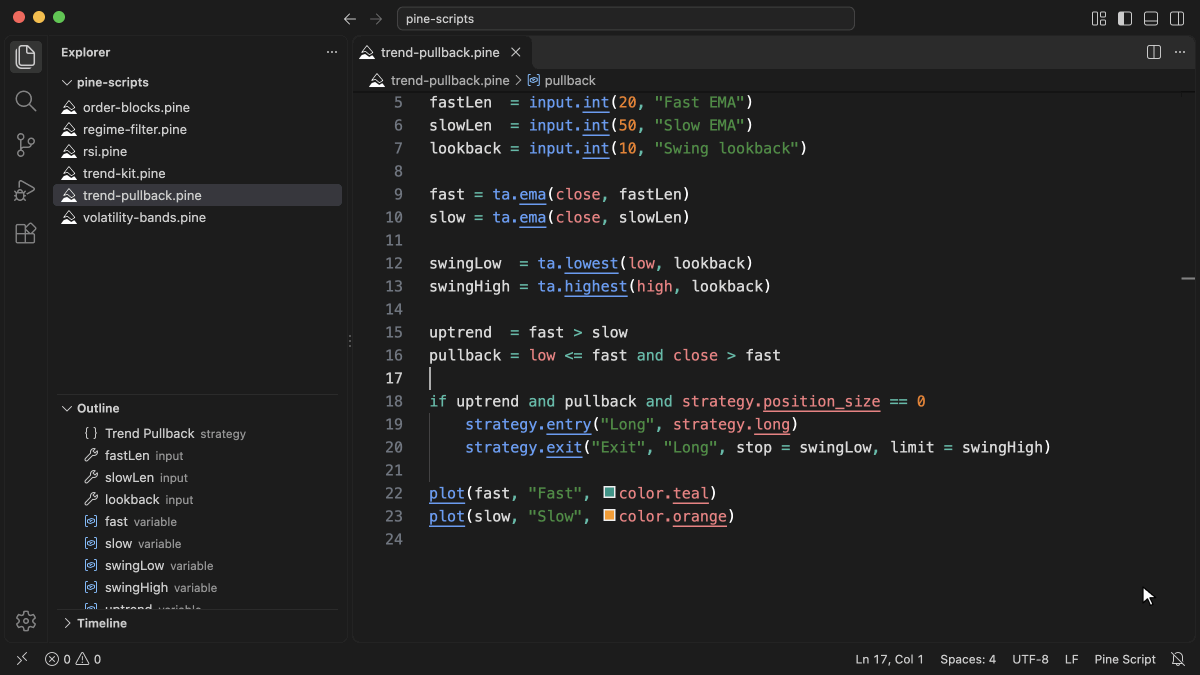This screenshot has height=675, width=1200.
Task: Open the Extensions view
Action: [x=26, y=233]
